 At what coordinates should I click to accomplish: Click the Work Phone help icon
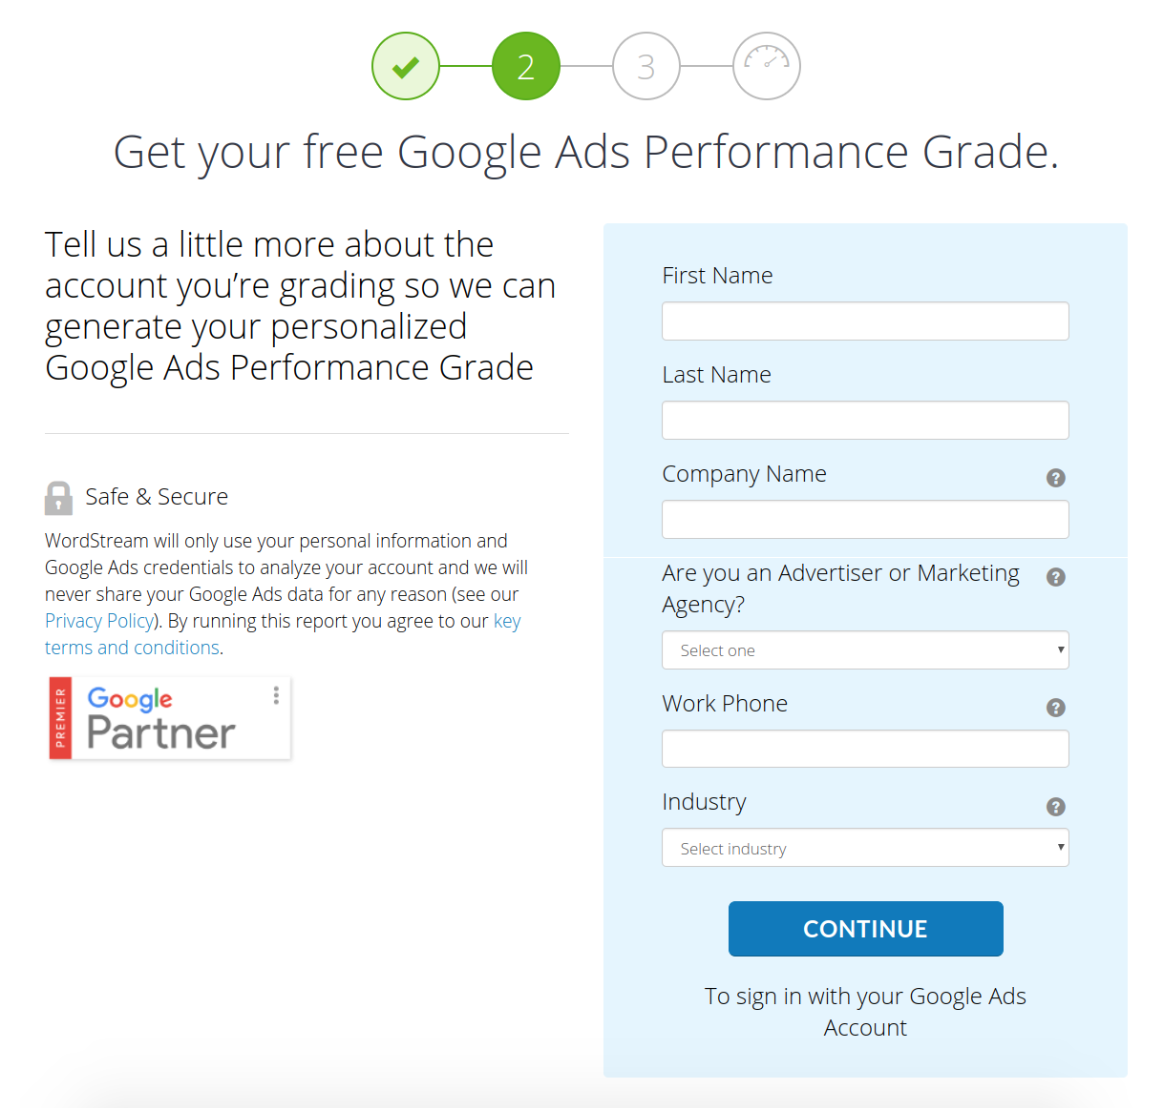(1055, 708)
